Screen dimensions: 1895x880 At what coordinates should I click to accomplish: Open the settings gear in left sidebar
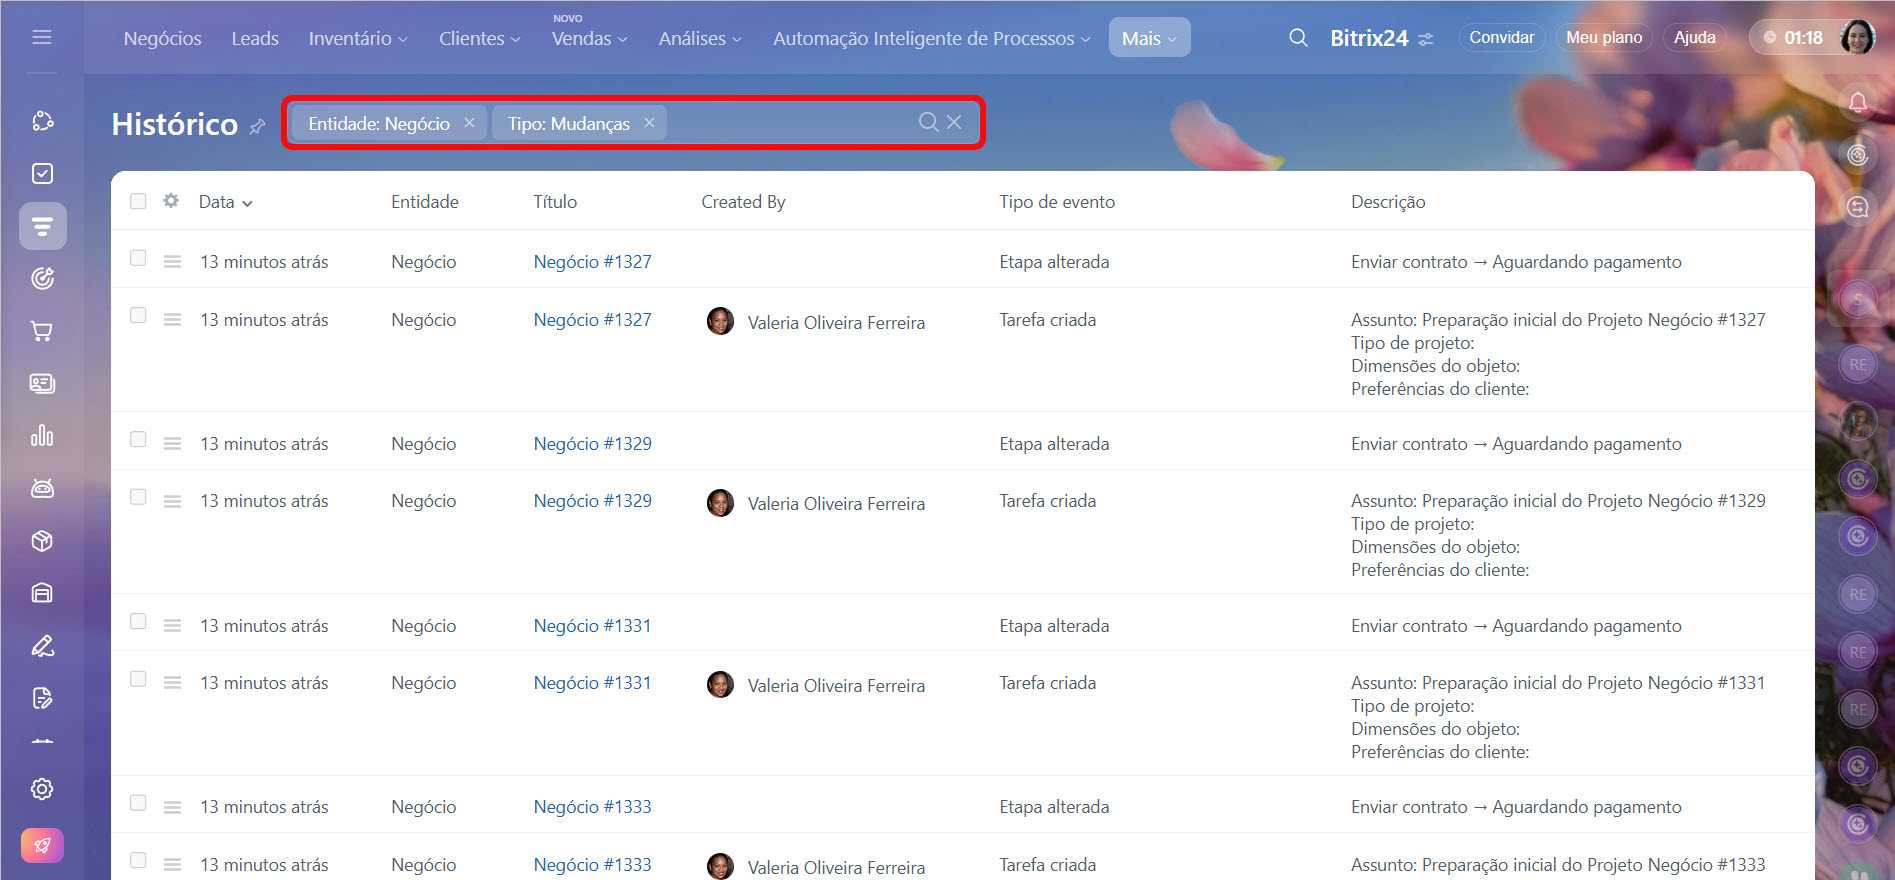pos(42,789)
